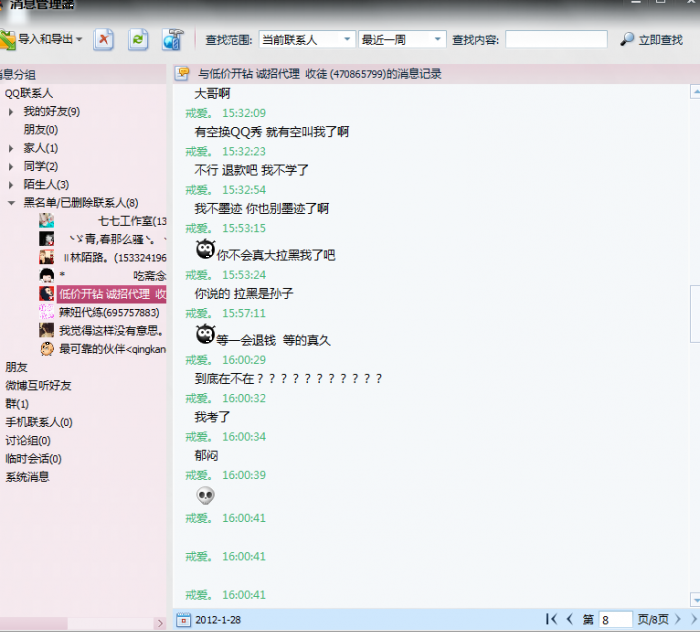Select the 微博互听好友 category
This screenshot has width=700, height=639.
[38, 386]
